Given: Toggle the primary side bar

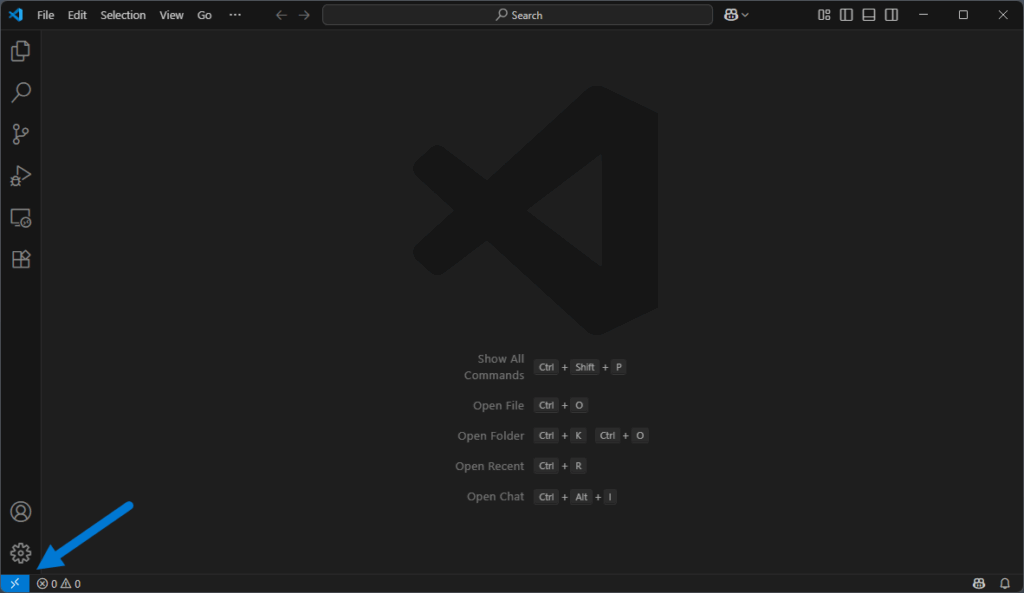Looking at the screenshot, I should click(x=846, y=14).
